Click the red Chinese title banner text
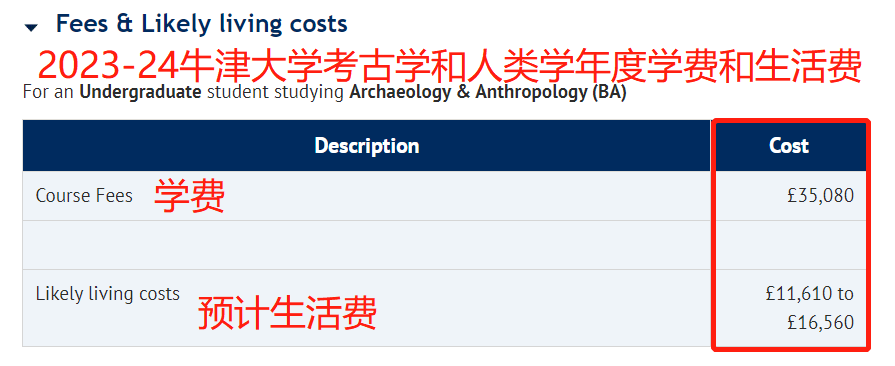This screenshot has width=895, height=366. click(x=449, y=66)
